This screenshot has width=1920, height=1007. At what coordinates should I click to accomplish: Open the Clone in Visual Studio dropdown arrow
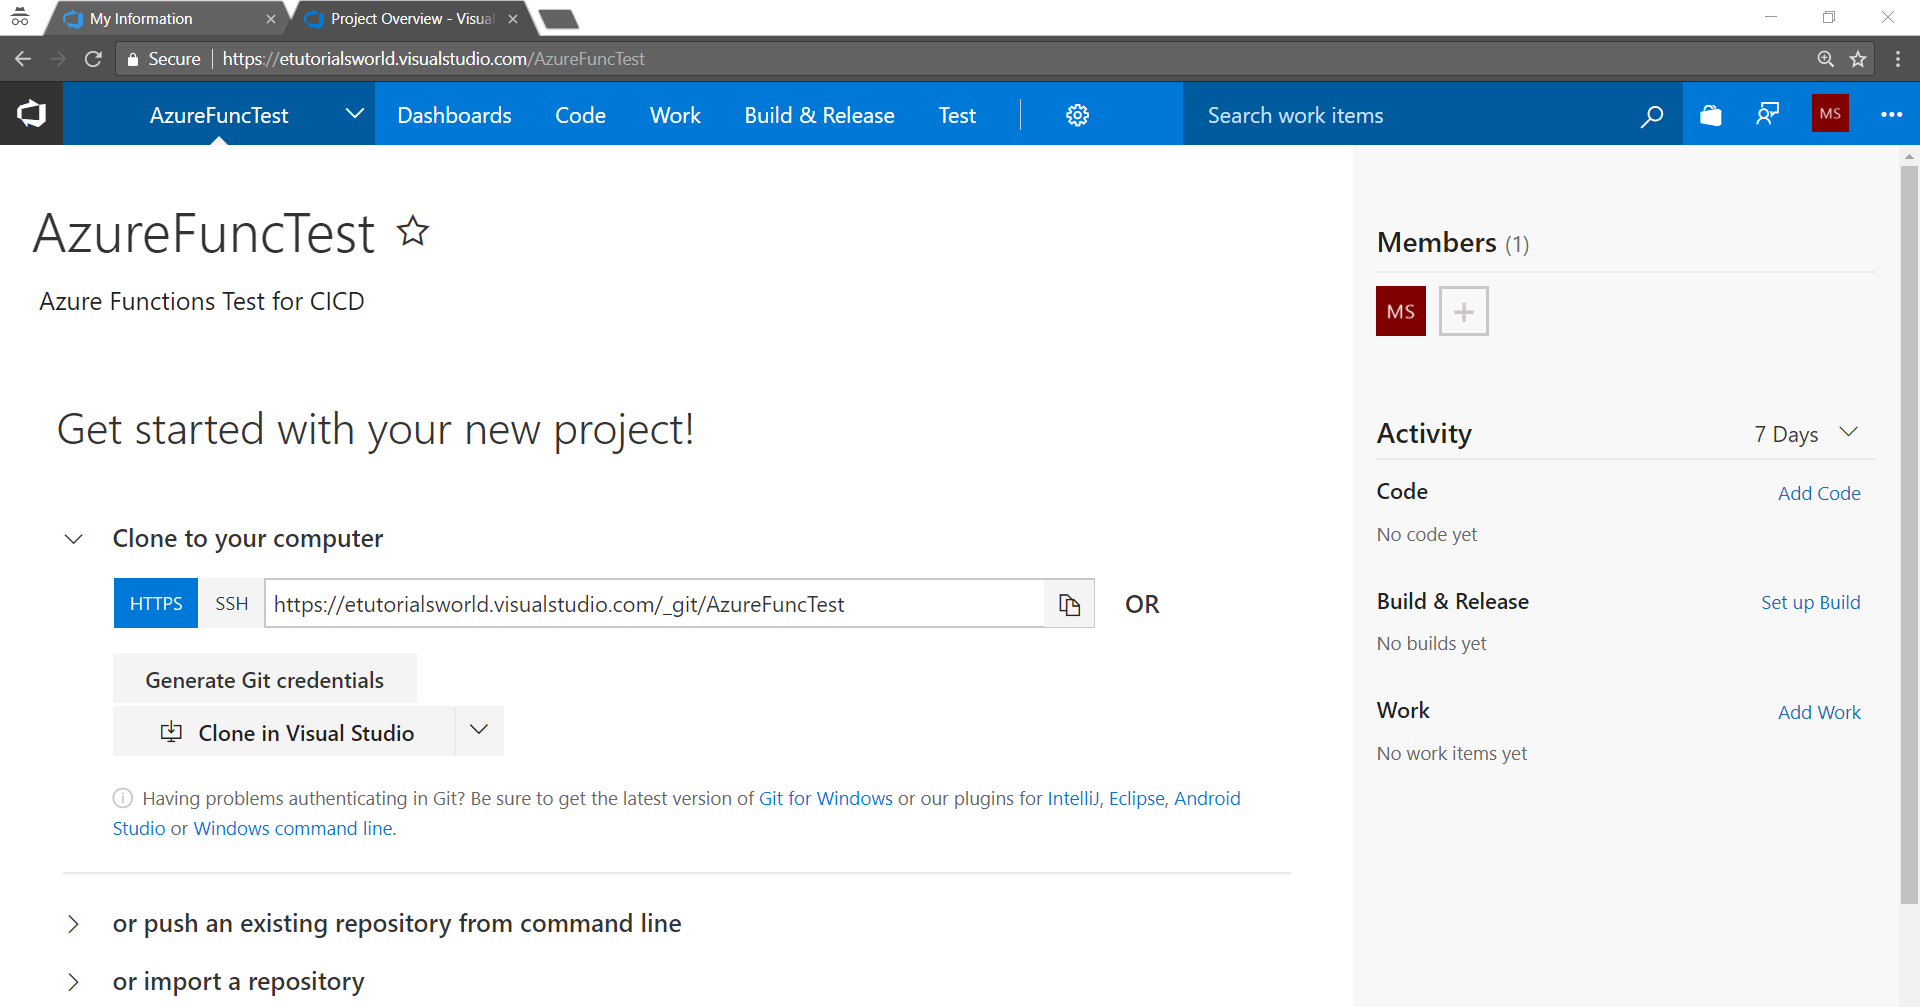tap(479, 731)
